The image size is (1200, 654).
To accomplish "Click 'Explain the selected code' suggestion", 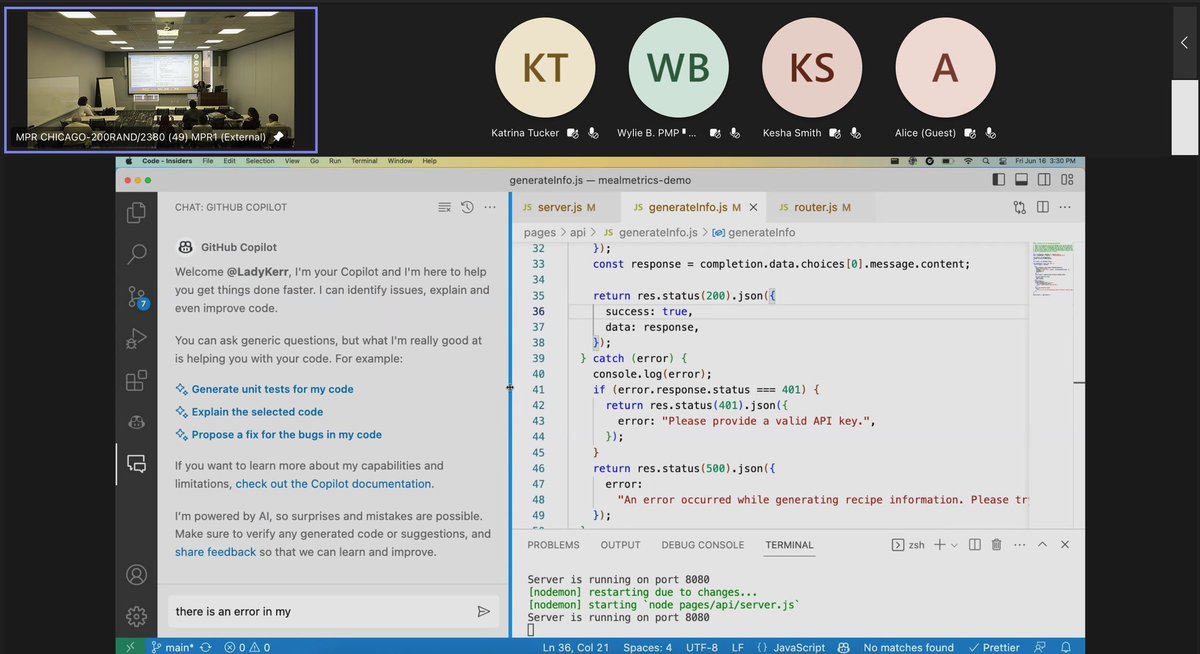I will click(x=257, y=412).
